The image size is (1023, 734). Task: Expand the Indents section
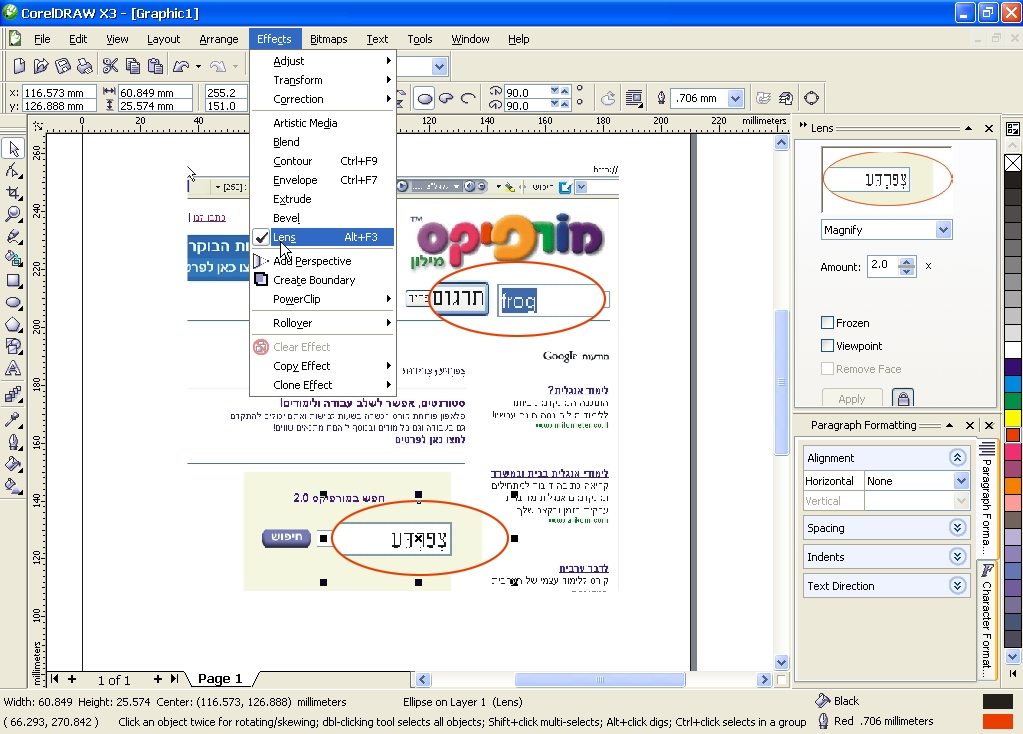[957, 557]
